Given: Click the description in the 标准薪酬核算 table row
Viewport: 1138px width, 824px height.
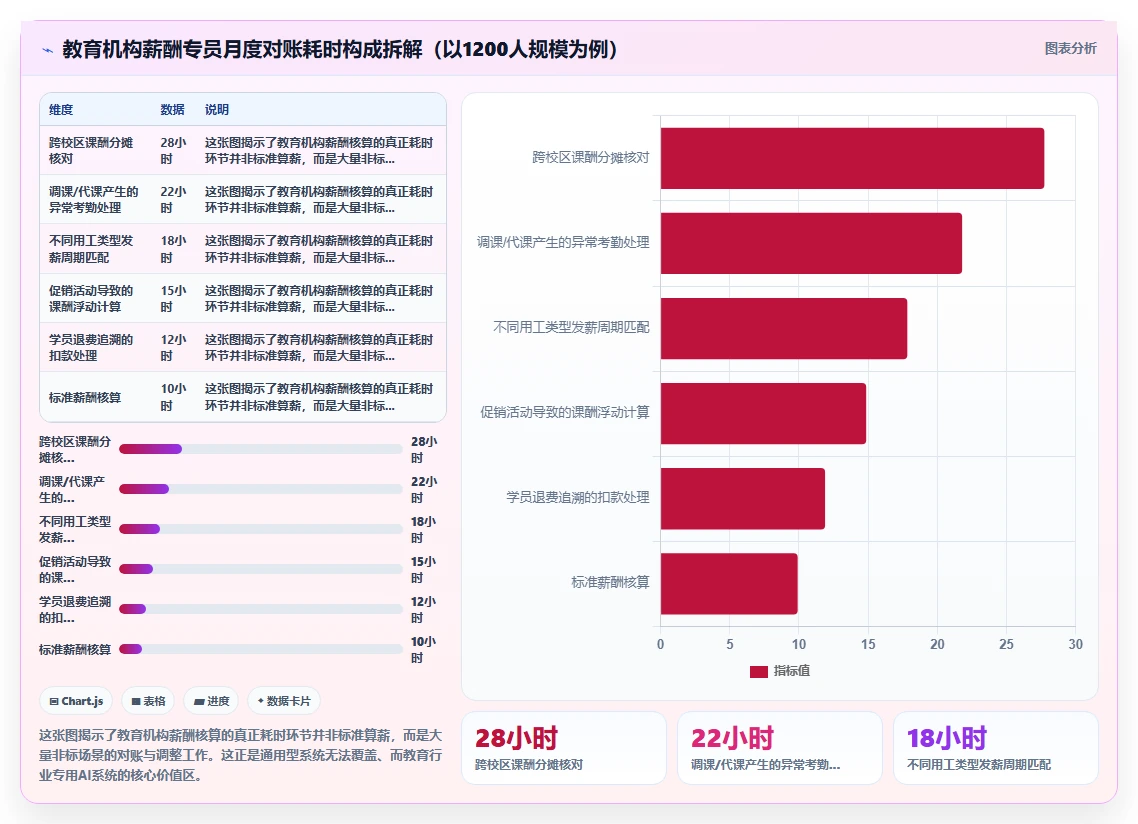Looking at the screenshot, I should pyautogui.click(x=319, y=397).
